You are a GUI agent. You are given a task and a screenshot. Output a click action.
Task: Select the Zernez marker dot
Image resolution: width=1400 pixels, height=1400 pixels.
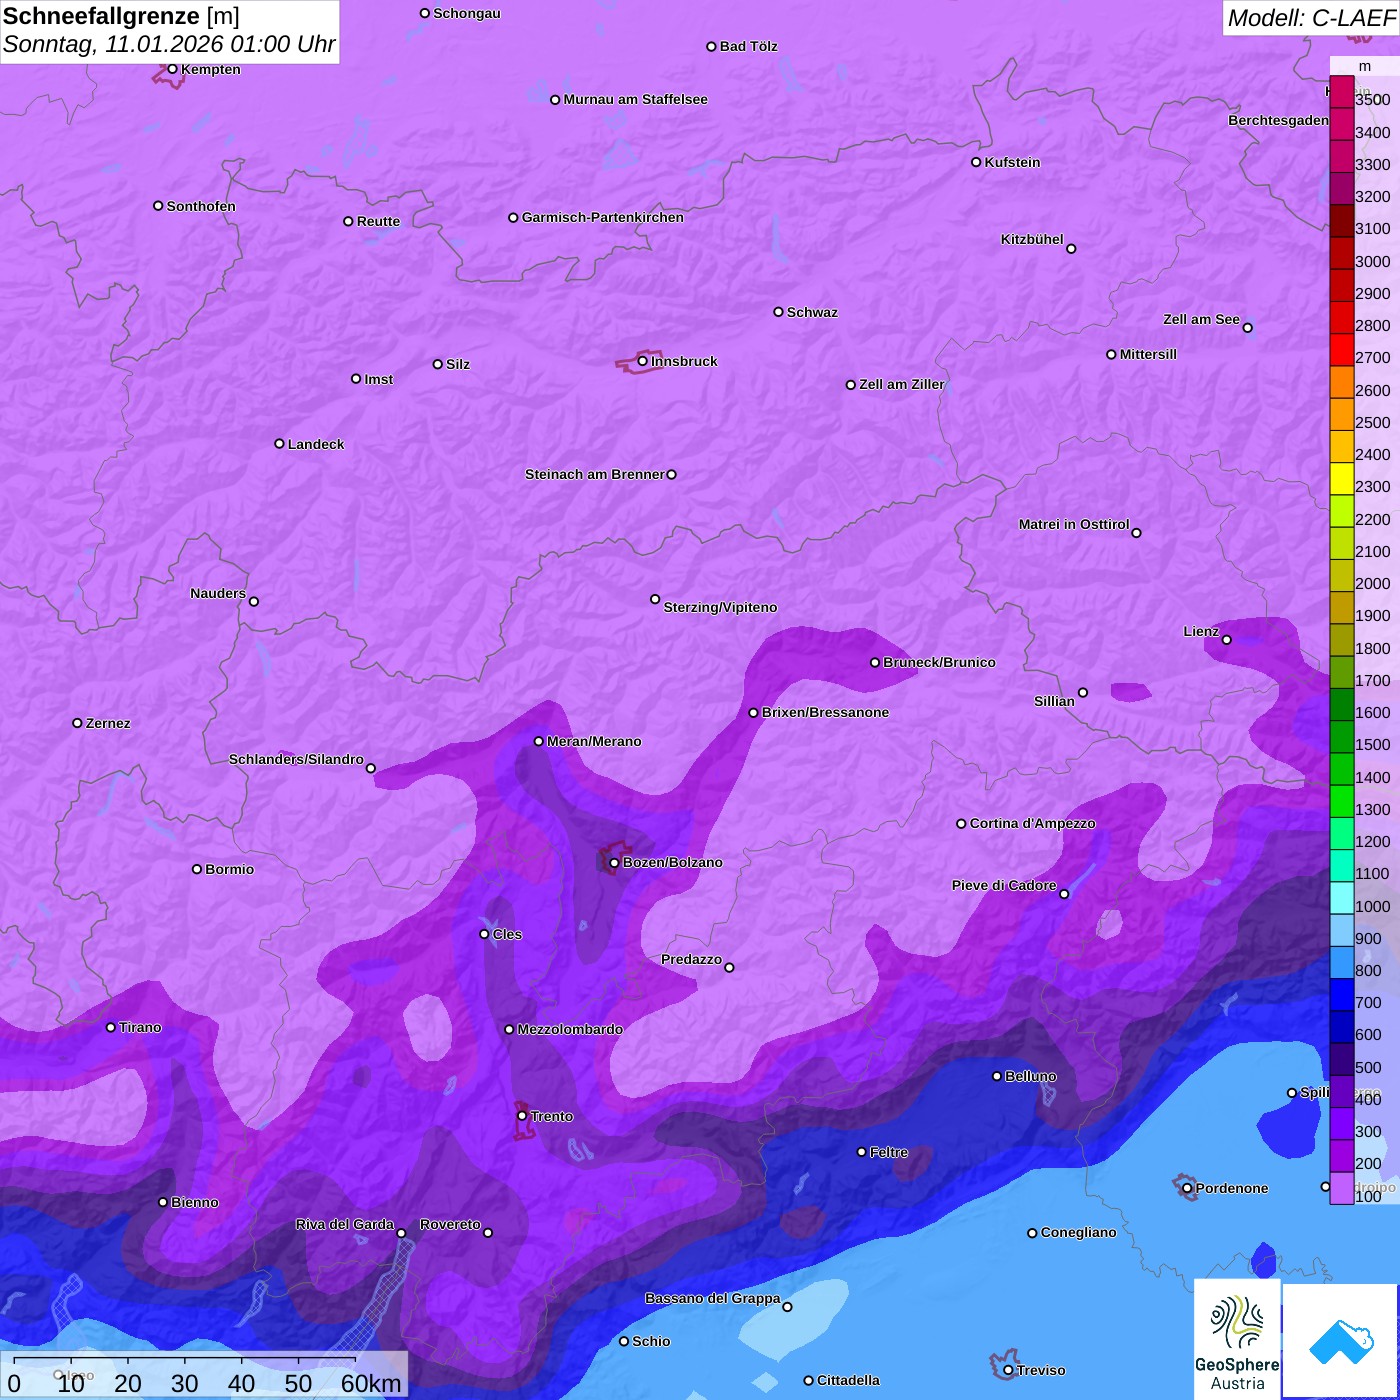pos(77,723)
